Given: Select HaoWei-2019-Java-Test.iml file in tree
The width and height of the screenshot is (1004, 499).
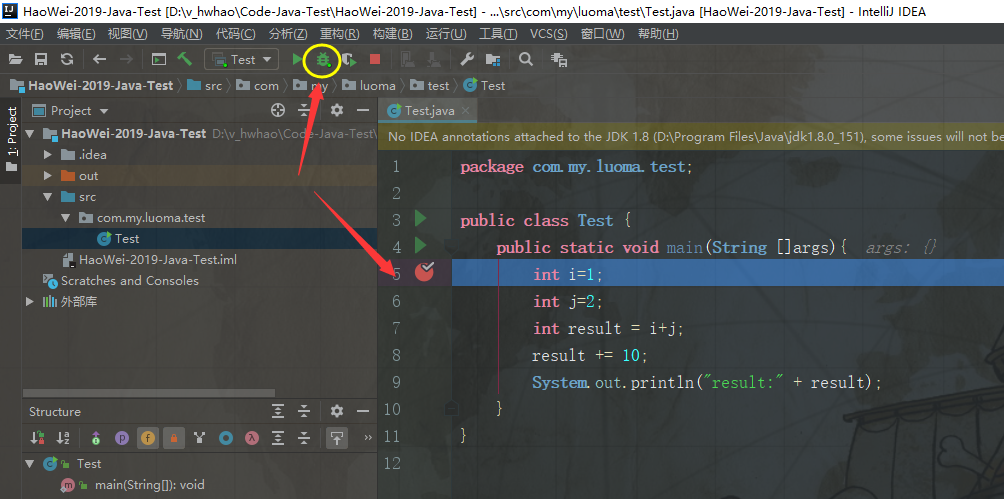Looking at the screenshot, I should 158,260.
